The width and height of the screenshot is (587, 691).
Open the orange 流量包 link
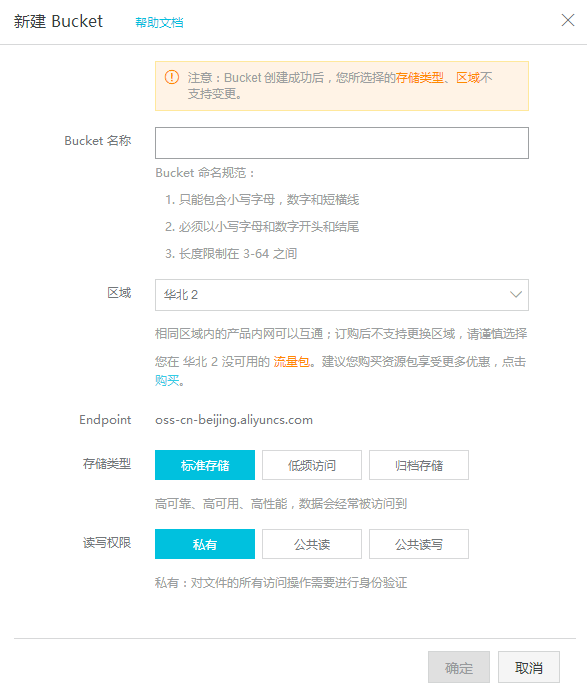pyautogui.click(x=291, y=362)
